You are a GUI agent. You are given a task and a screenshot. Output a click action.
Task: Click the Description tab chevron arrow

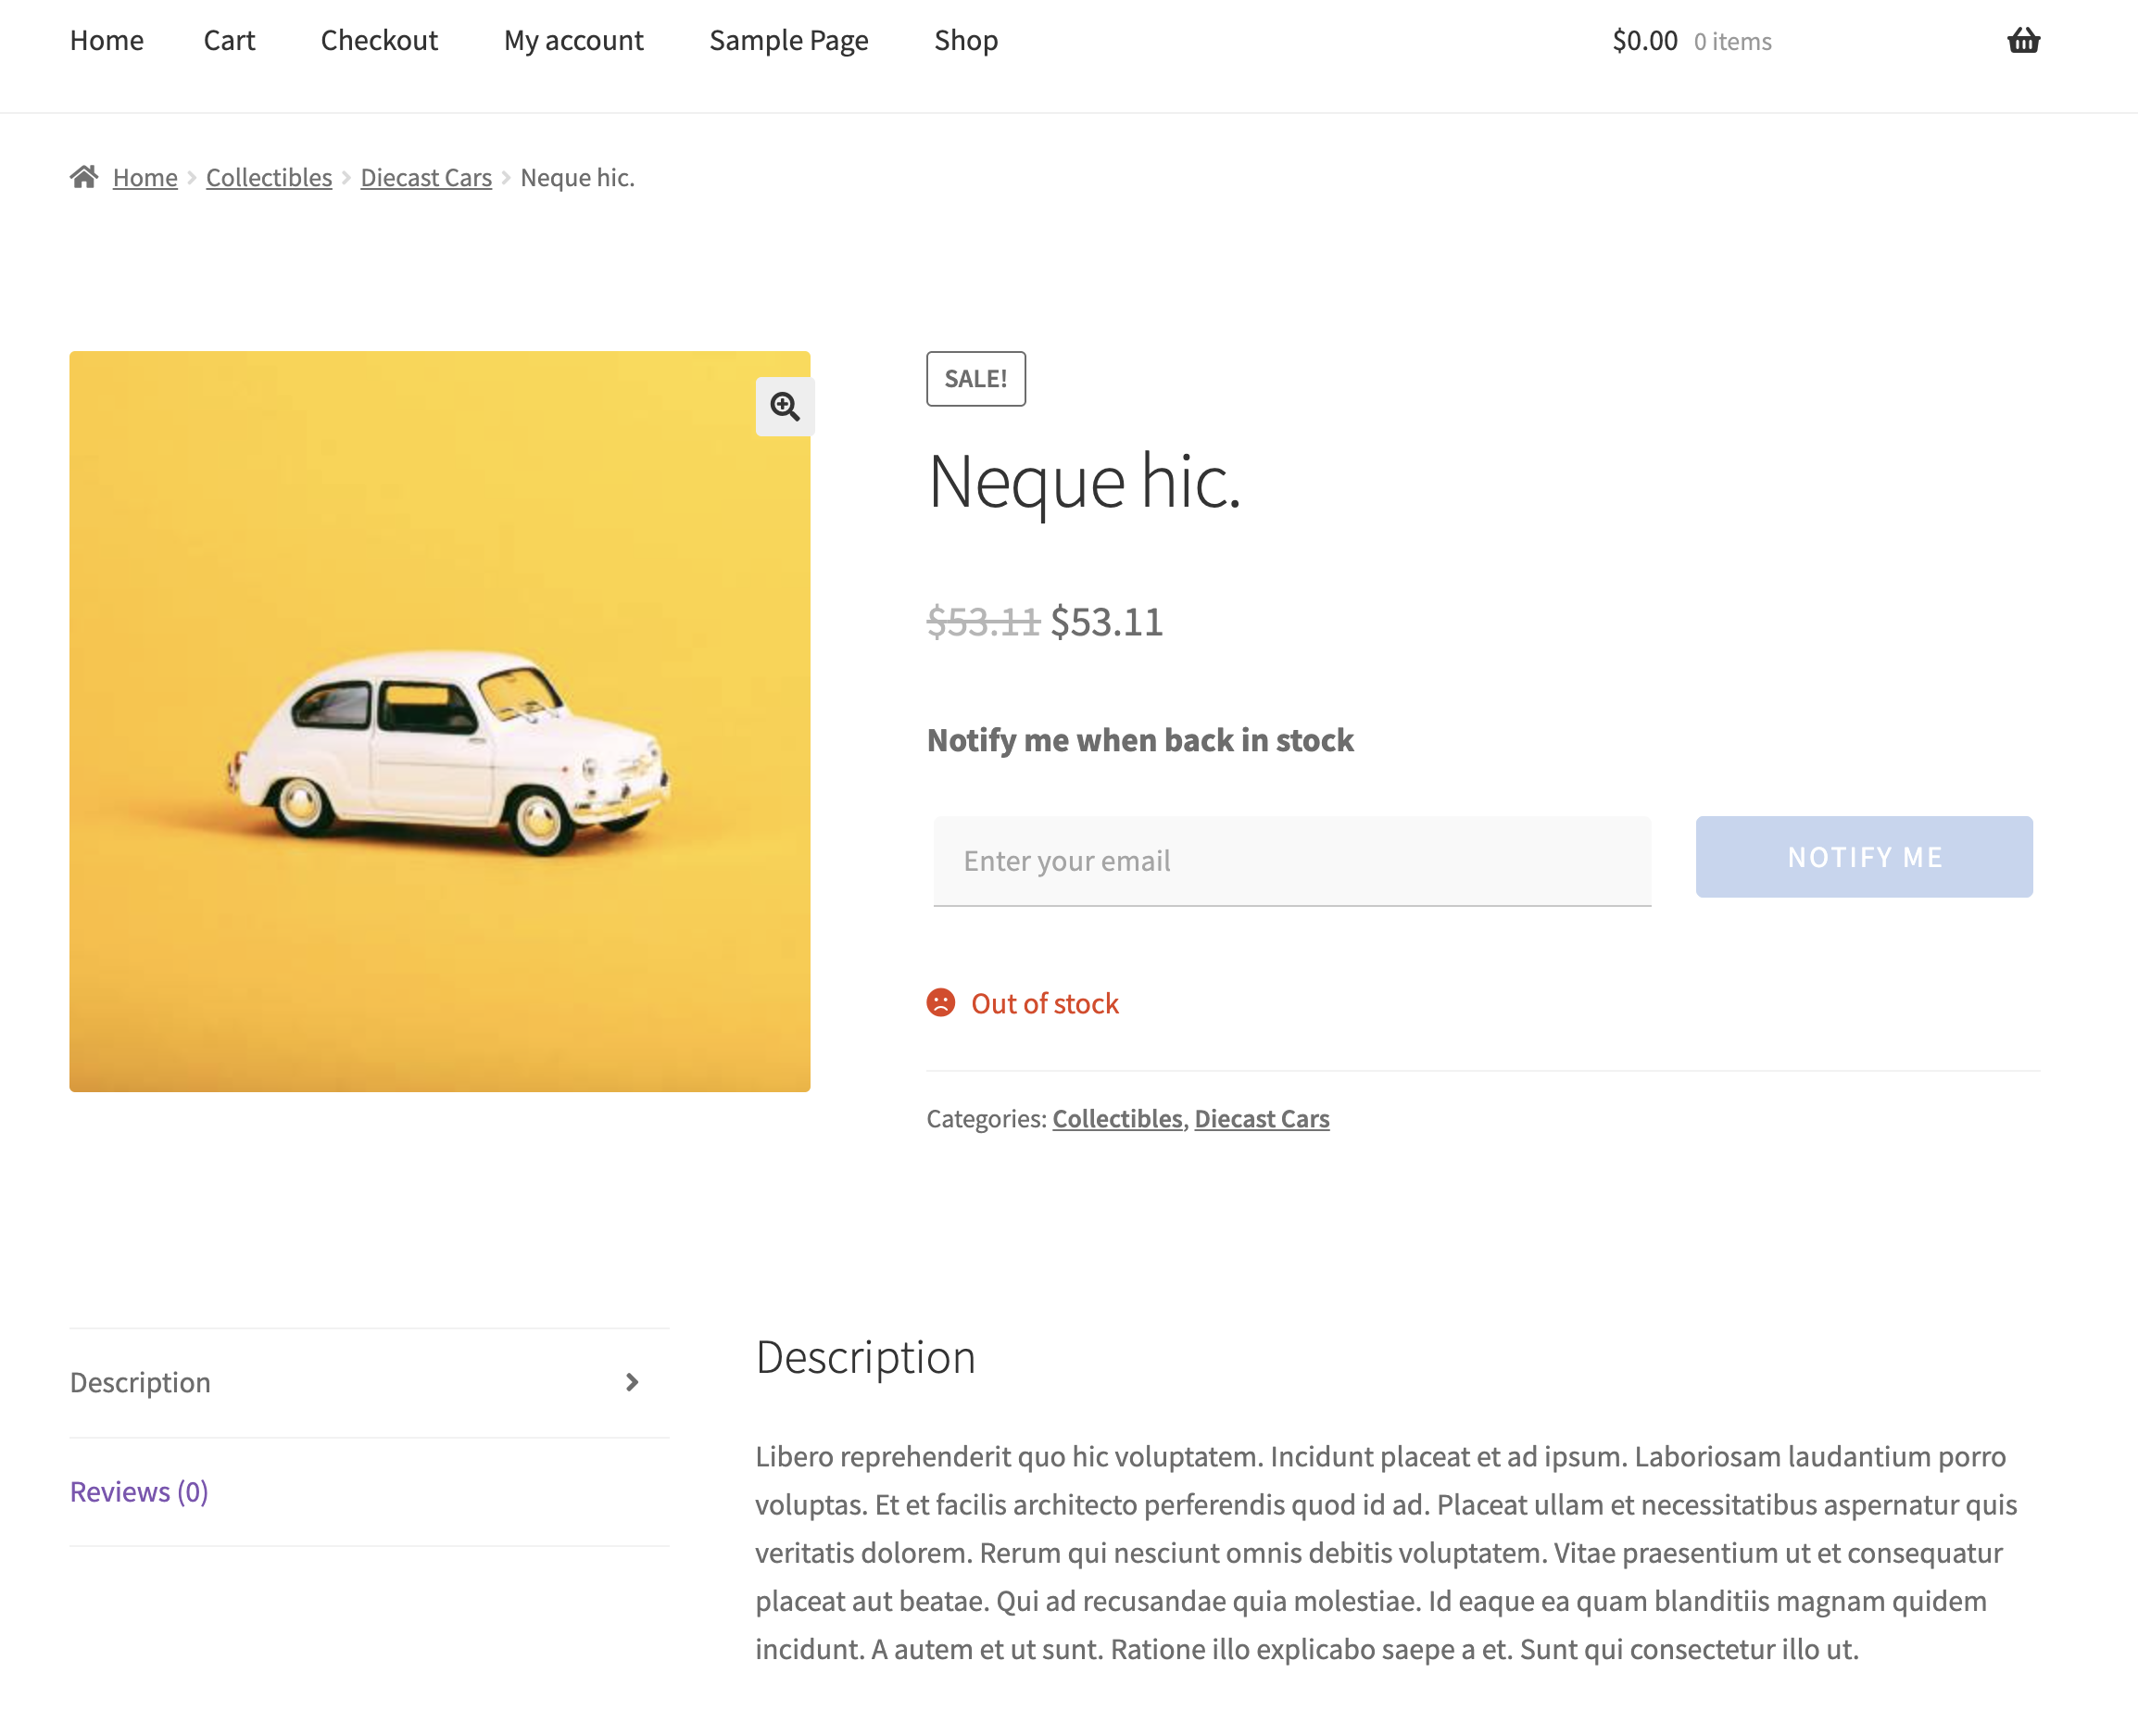pyautogui.click(x=632, y=1382)
